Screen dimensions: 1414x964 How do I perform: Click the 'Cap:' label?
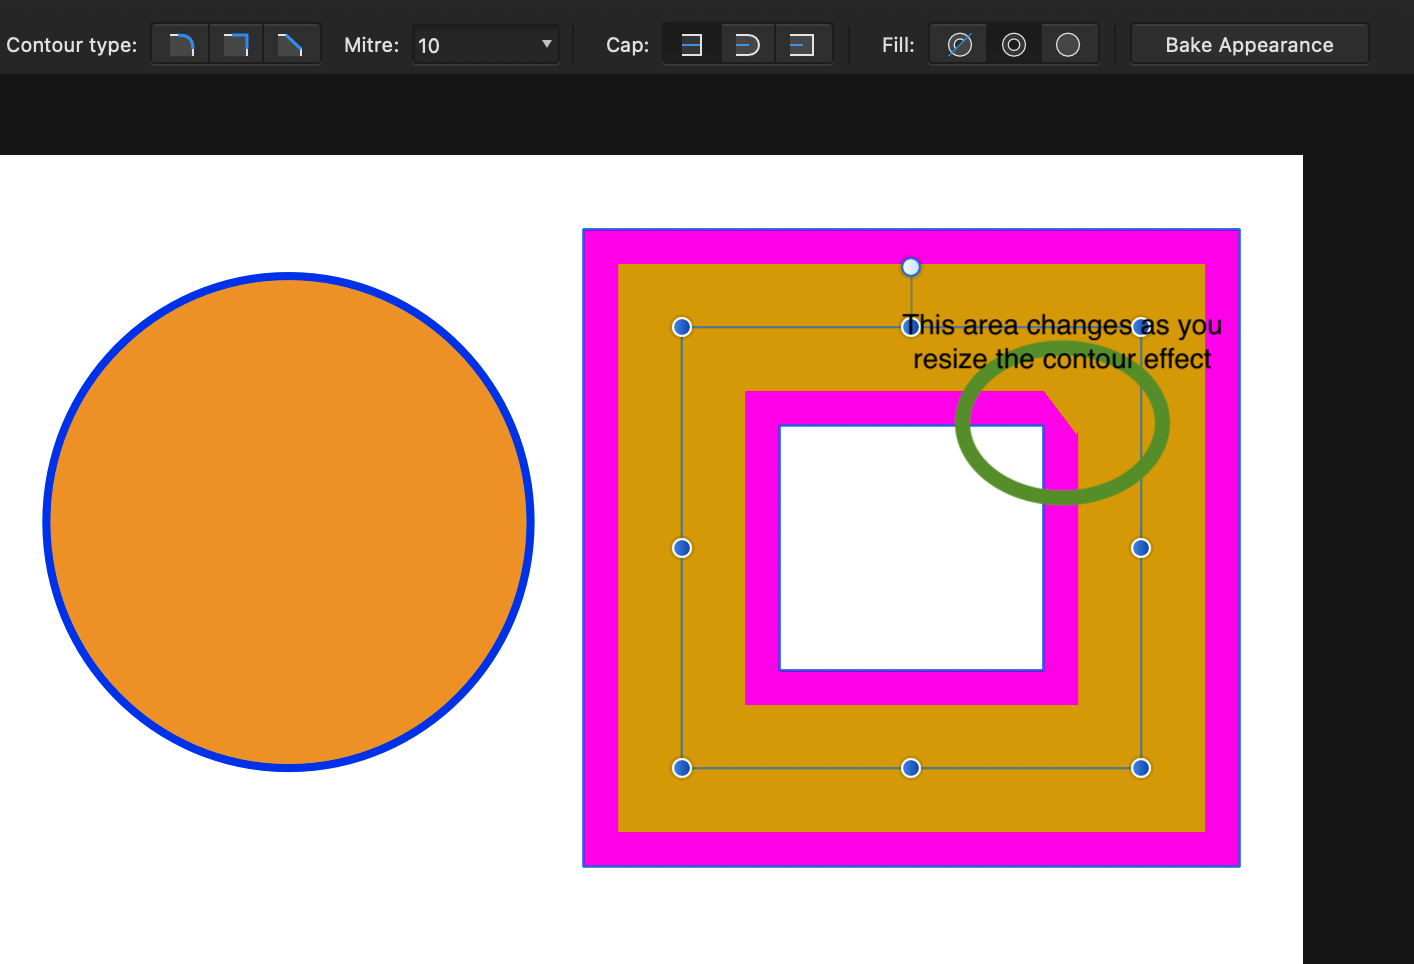pos(628,45)
